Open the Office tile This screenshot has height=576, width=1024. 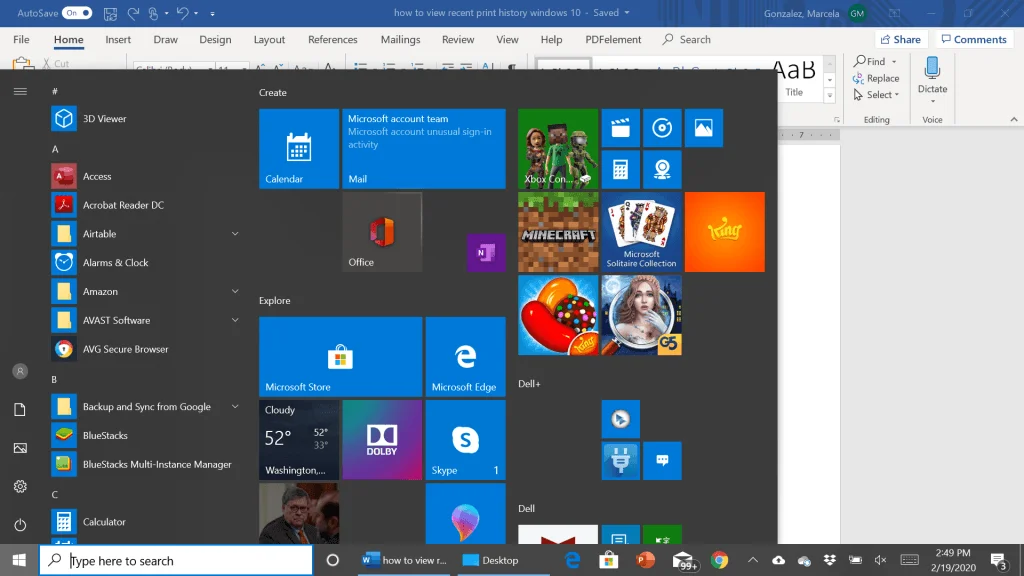tap(382, 232)
